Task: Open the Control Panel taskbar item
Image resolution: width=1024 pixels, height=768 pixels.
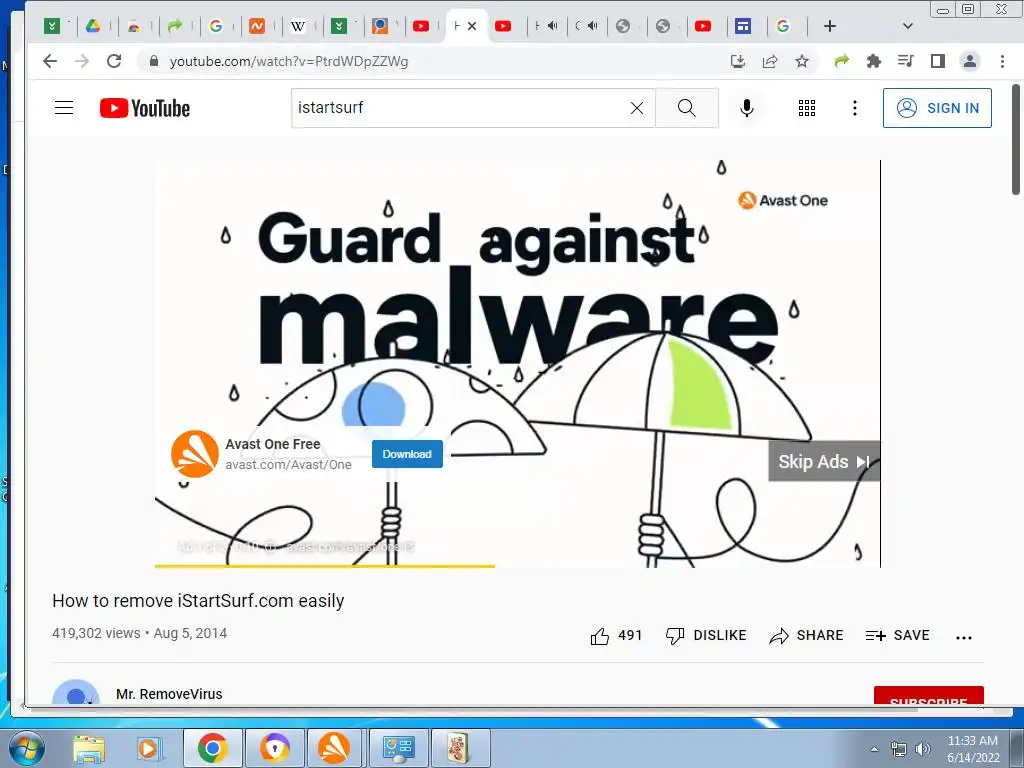Action: pyautogui.click(x=399, y=748)
